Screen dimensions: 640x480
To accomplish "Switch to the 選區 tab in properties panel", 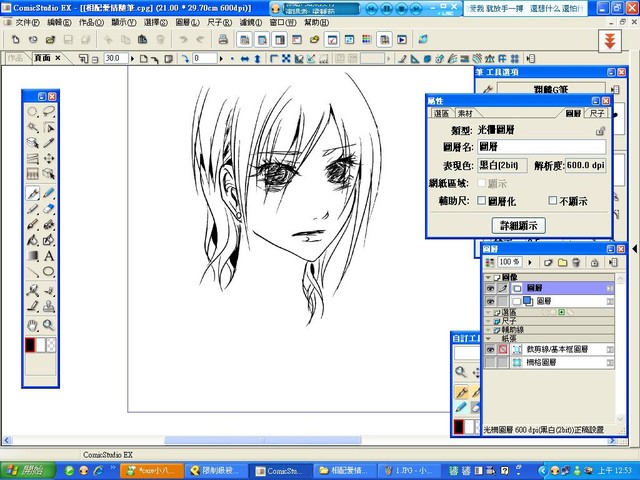I will (x=441, y=113).
